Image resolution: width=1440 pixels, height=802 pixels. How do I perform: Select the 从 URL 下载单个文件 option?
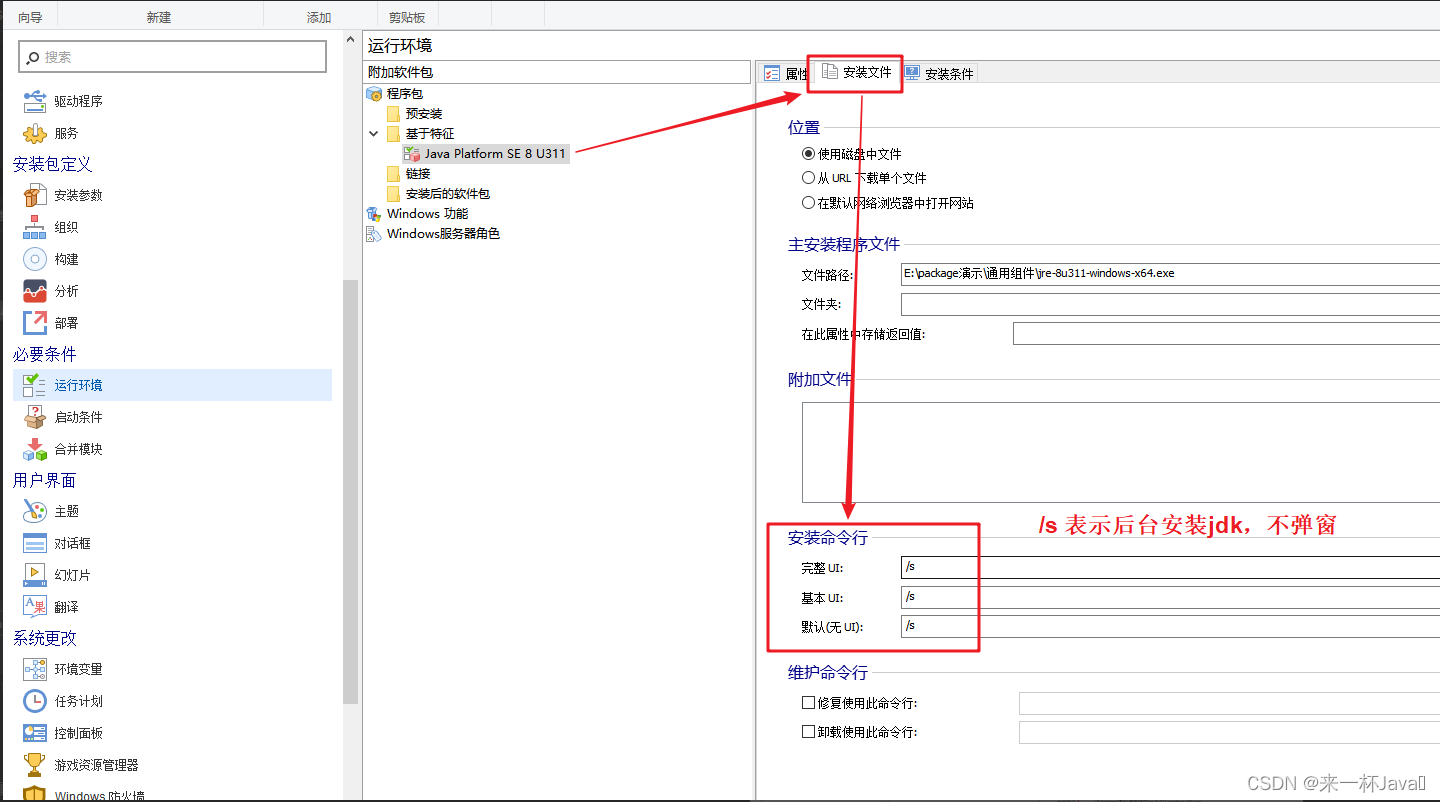(x=809, y=178)
